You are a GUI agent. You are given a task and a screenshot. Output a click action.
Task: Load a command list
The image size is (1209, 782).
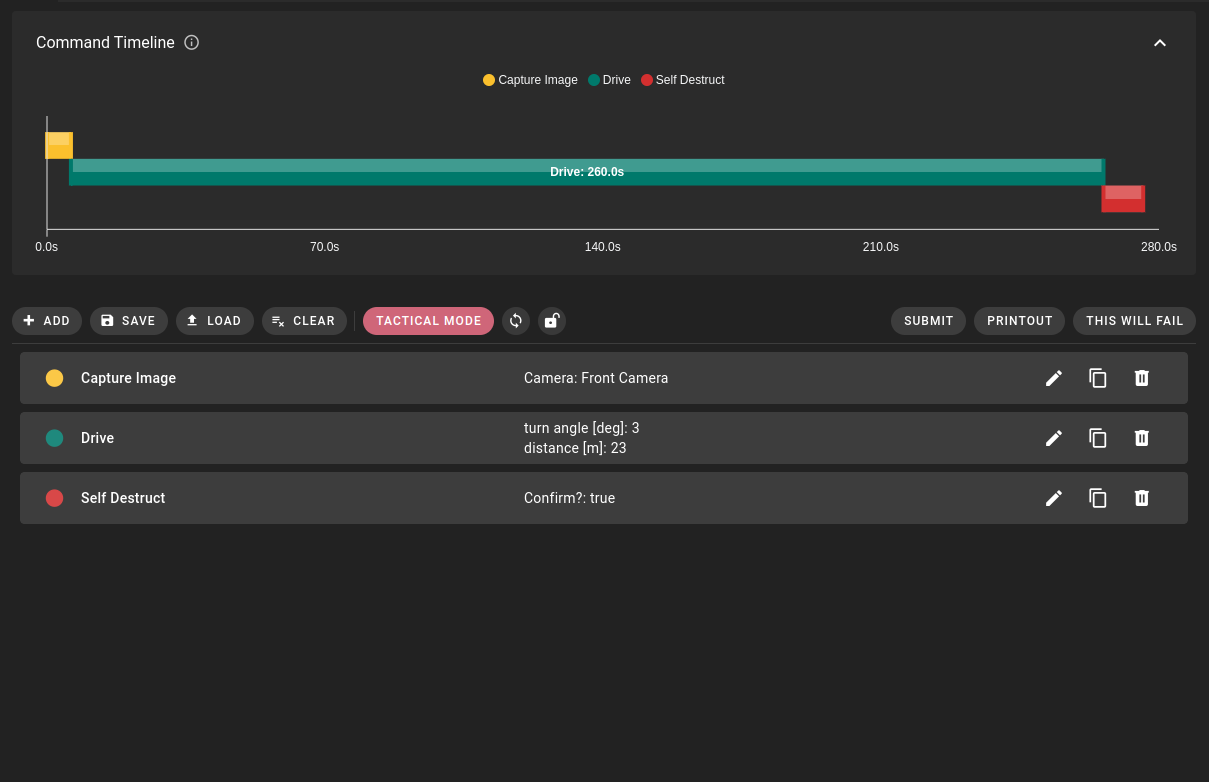tap(215, 321)
